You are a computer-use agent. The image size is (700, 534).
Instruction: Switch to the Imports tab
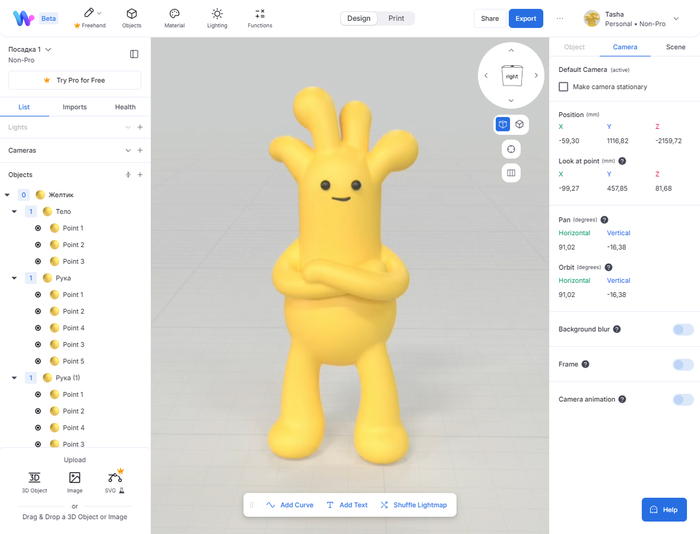pyautogui.click(x=75, y=107)
